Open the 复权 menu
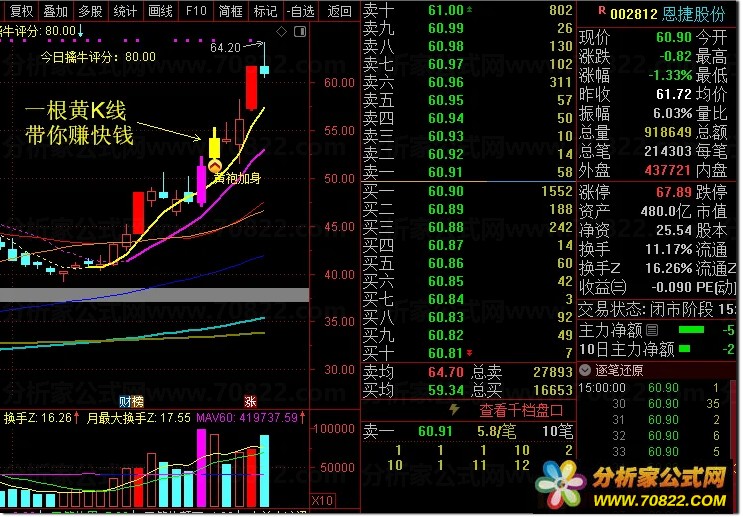The width and height of the screenshot is (743, 517). 21,11
